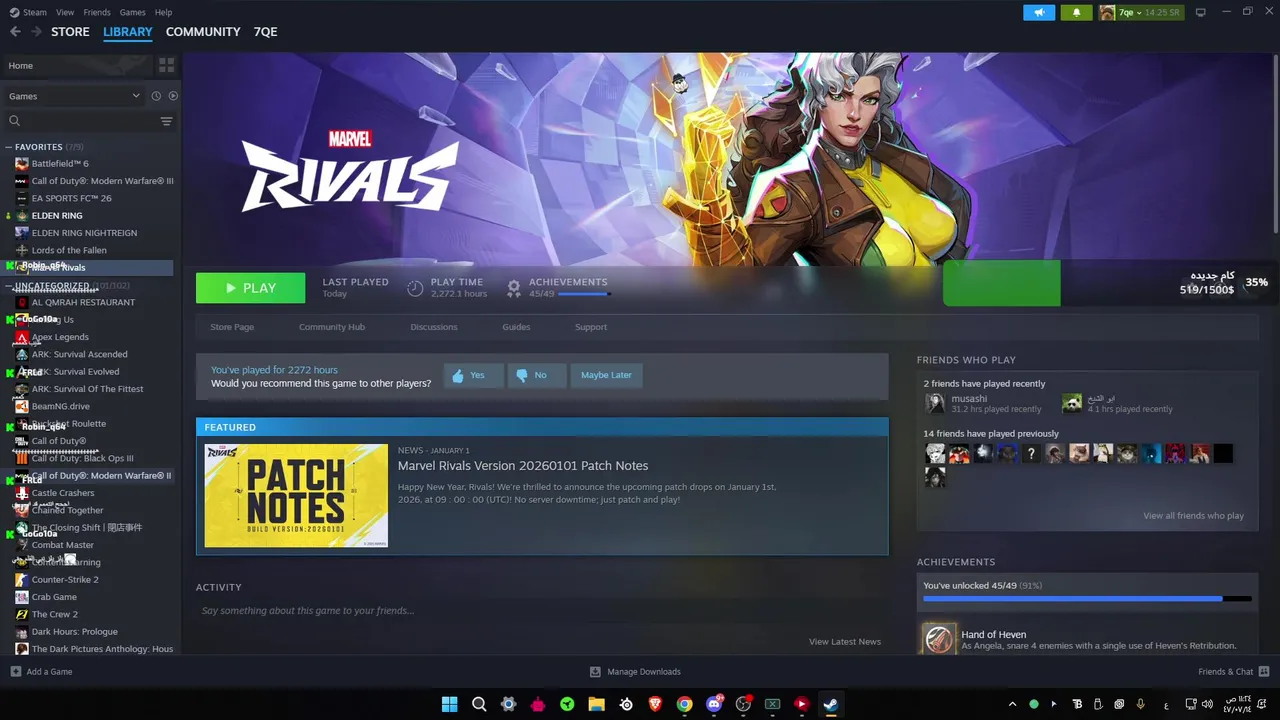The width and height of the screenshot is (1280, 720).
Task: Open the Discussions tab
Action: [x=434, y=327]
